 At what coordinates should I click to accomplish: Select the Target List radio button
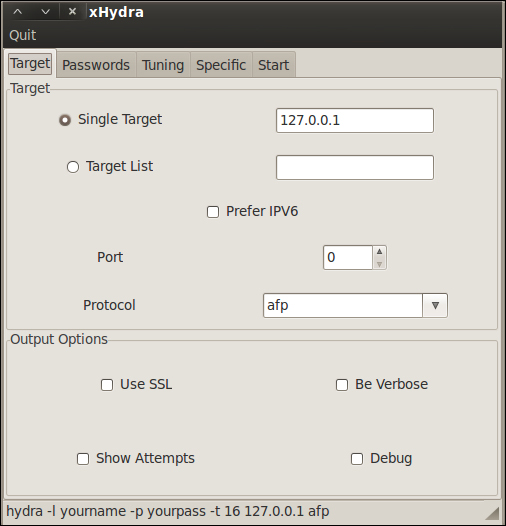73,167
